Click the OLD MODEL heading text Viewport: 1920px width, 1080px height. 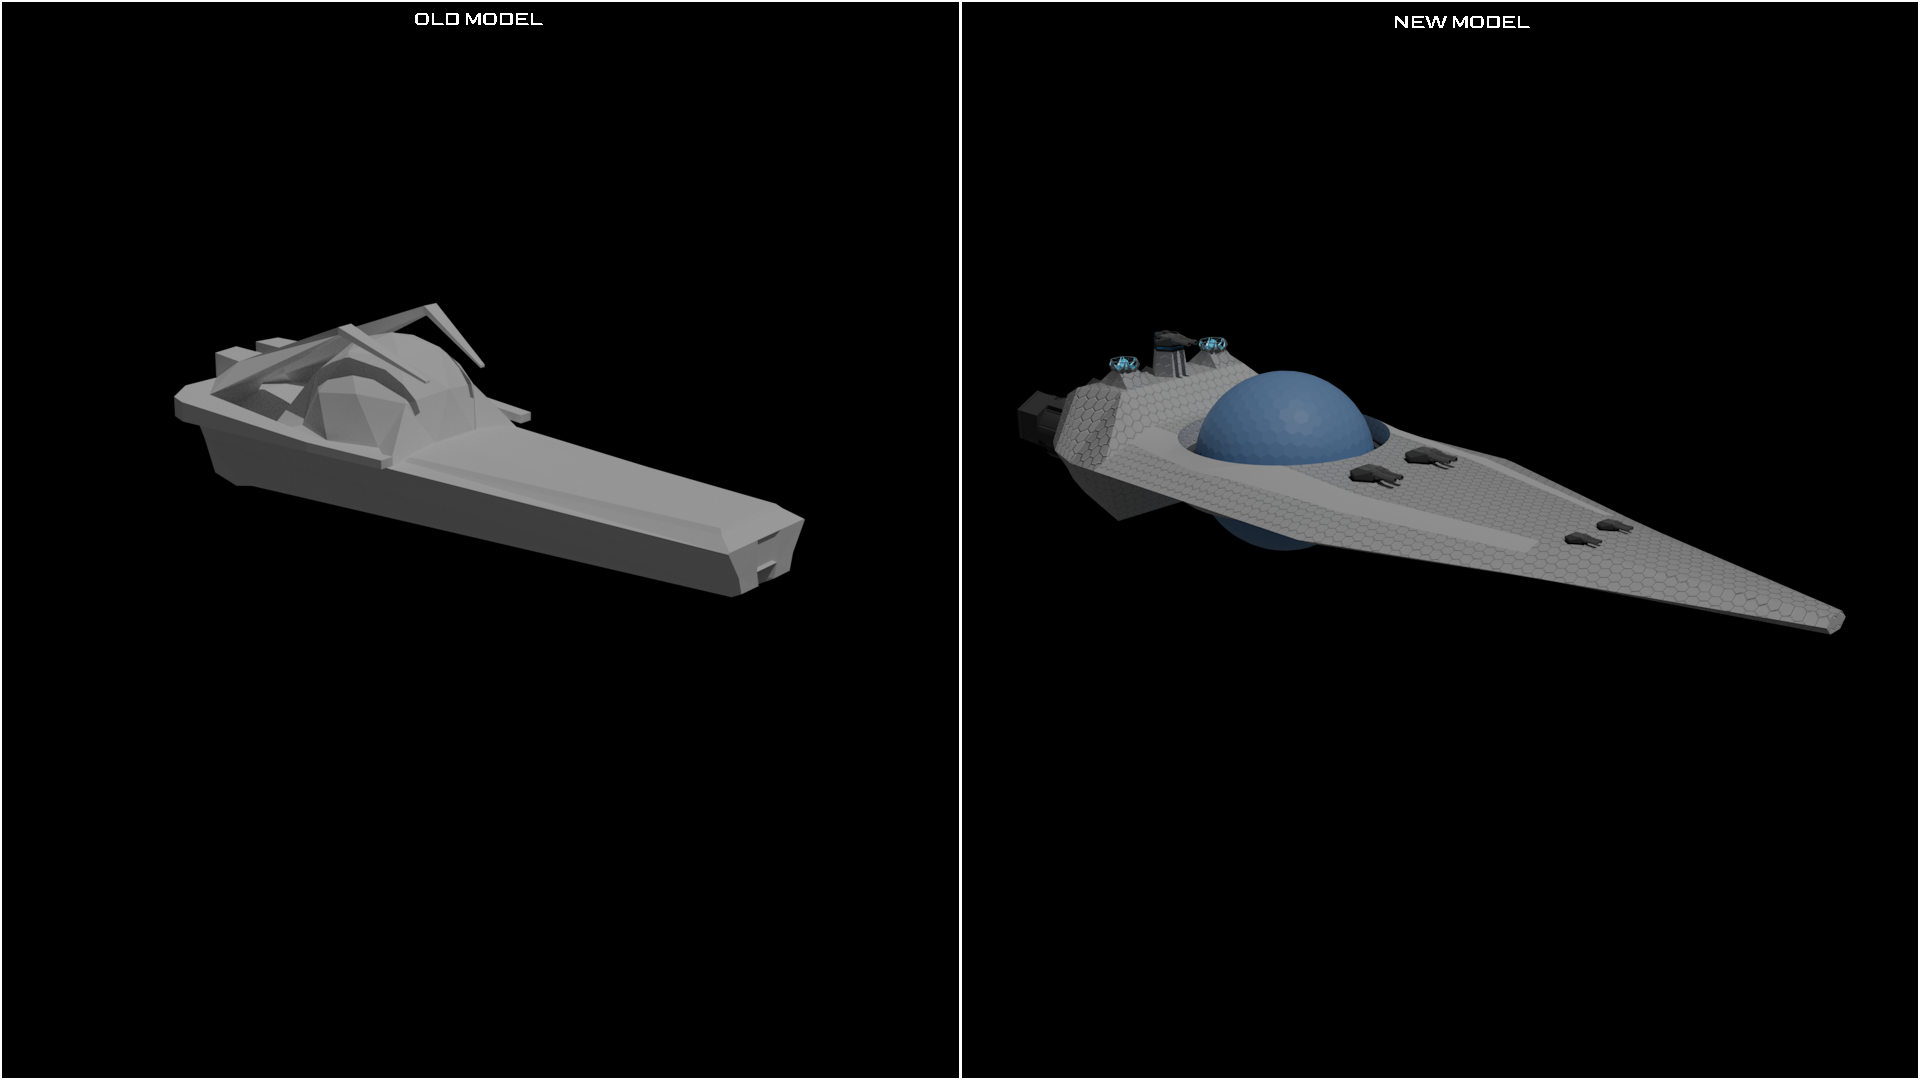click(x=478, y=19)
